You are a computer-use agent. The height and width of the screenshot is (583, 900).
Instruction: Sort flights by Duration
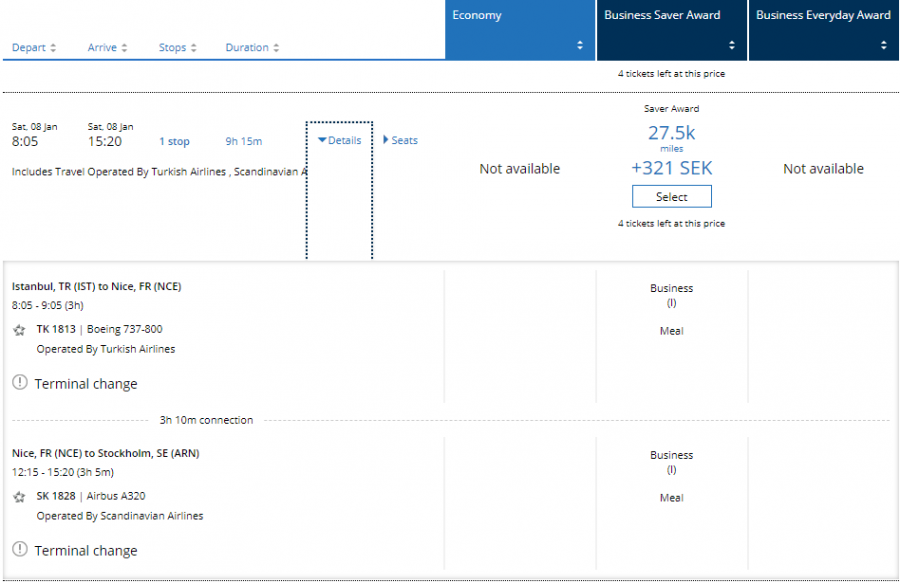coord(252,48)
